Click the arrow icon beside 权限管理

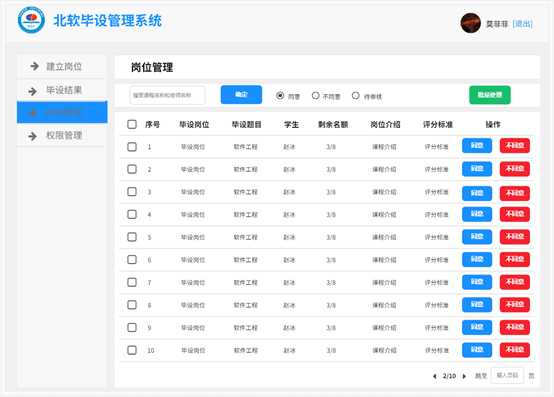pyautogui.click(x=33, y=136)
